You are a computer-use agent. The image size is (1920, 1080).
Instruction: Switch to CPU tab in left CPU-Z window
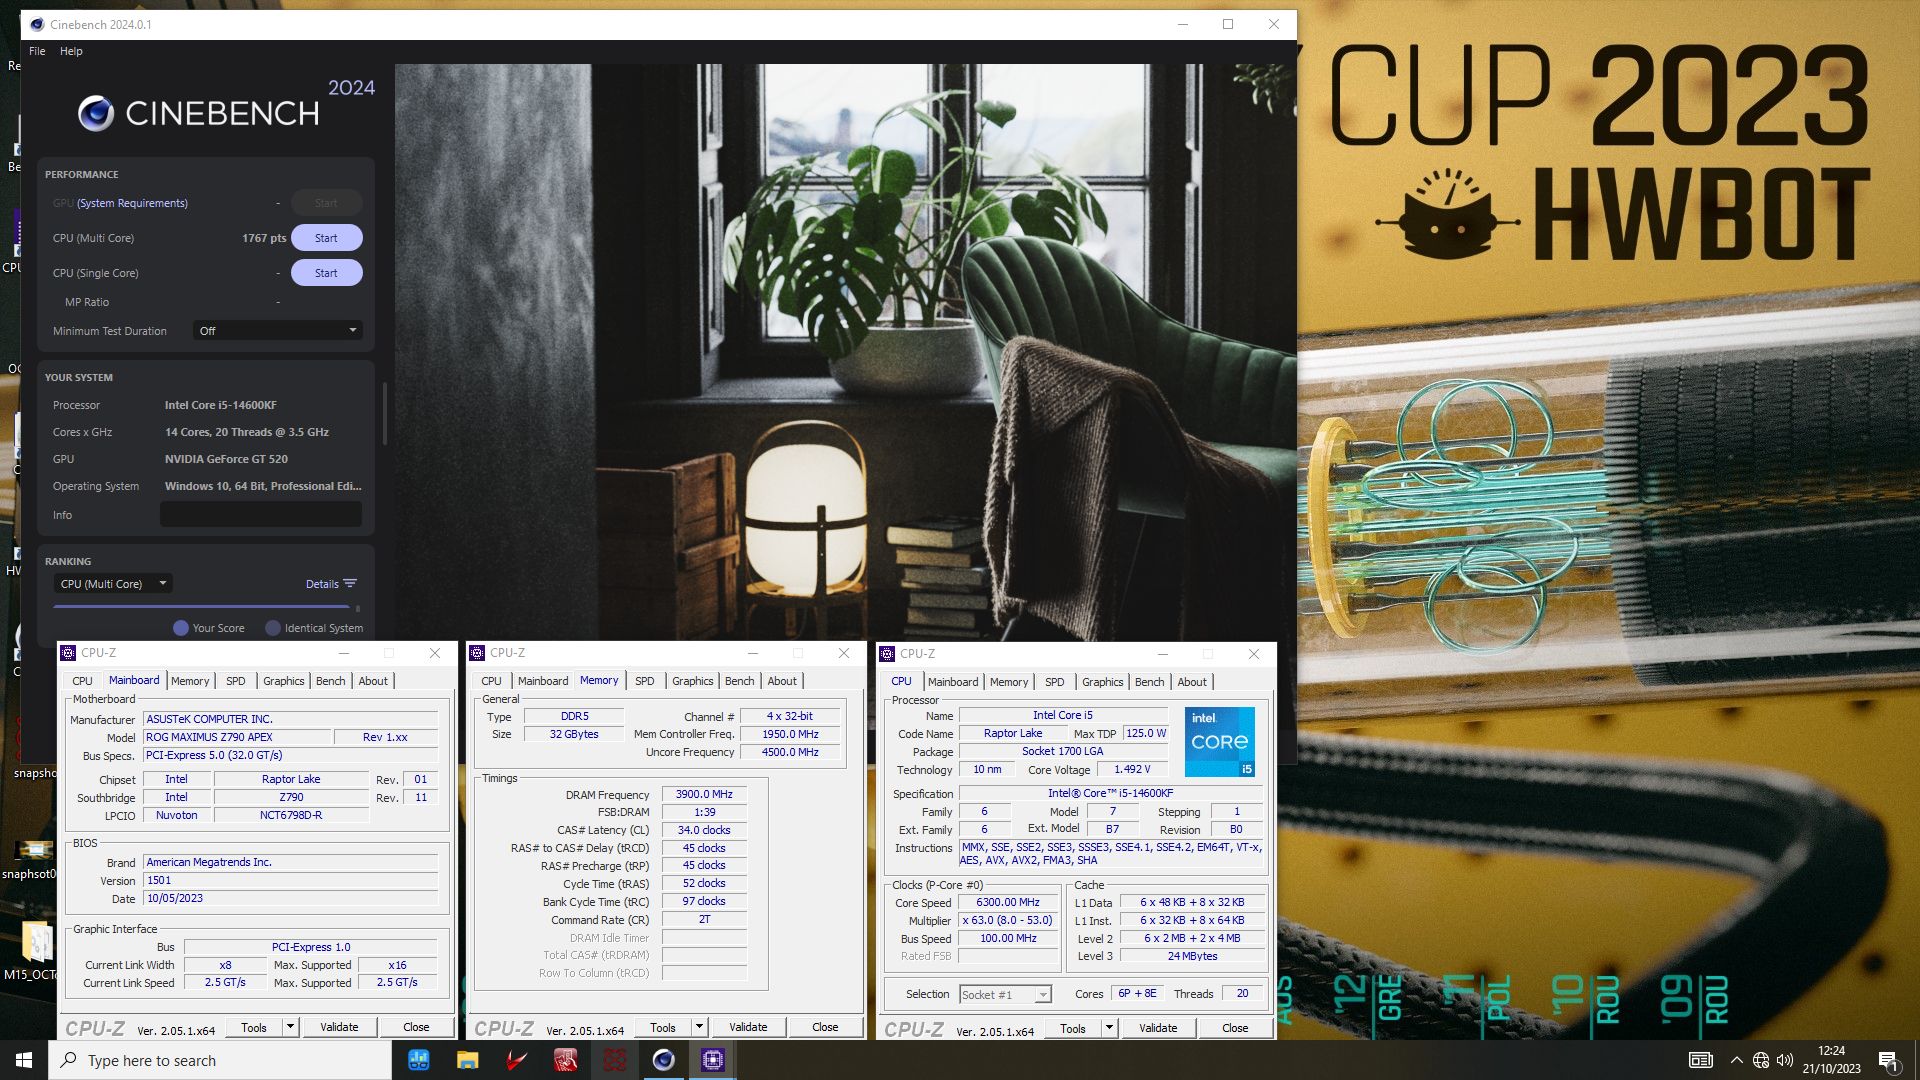click(x=82, y=681)
